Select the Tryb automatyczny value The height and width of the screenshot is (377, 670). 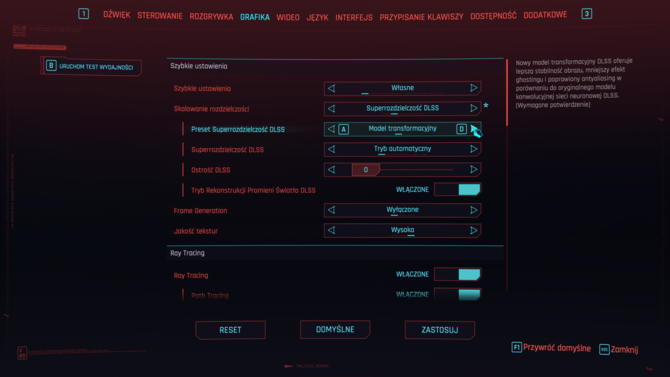pos(403,149)
